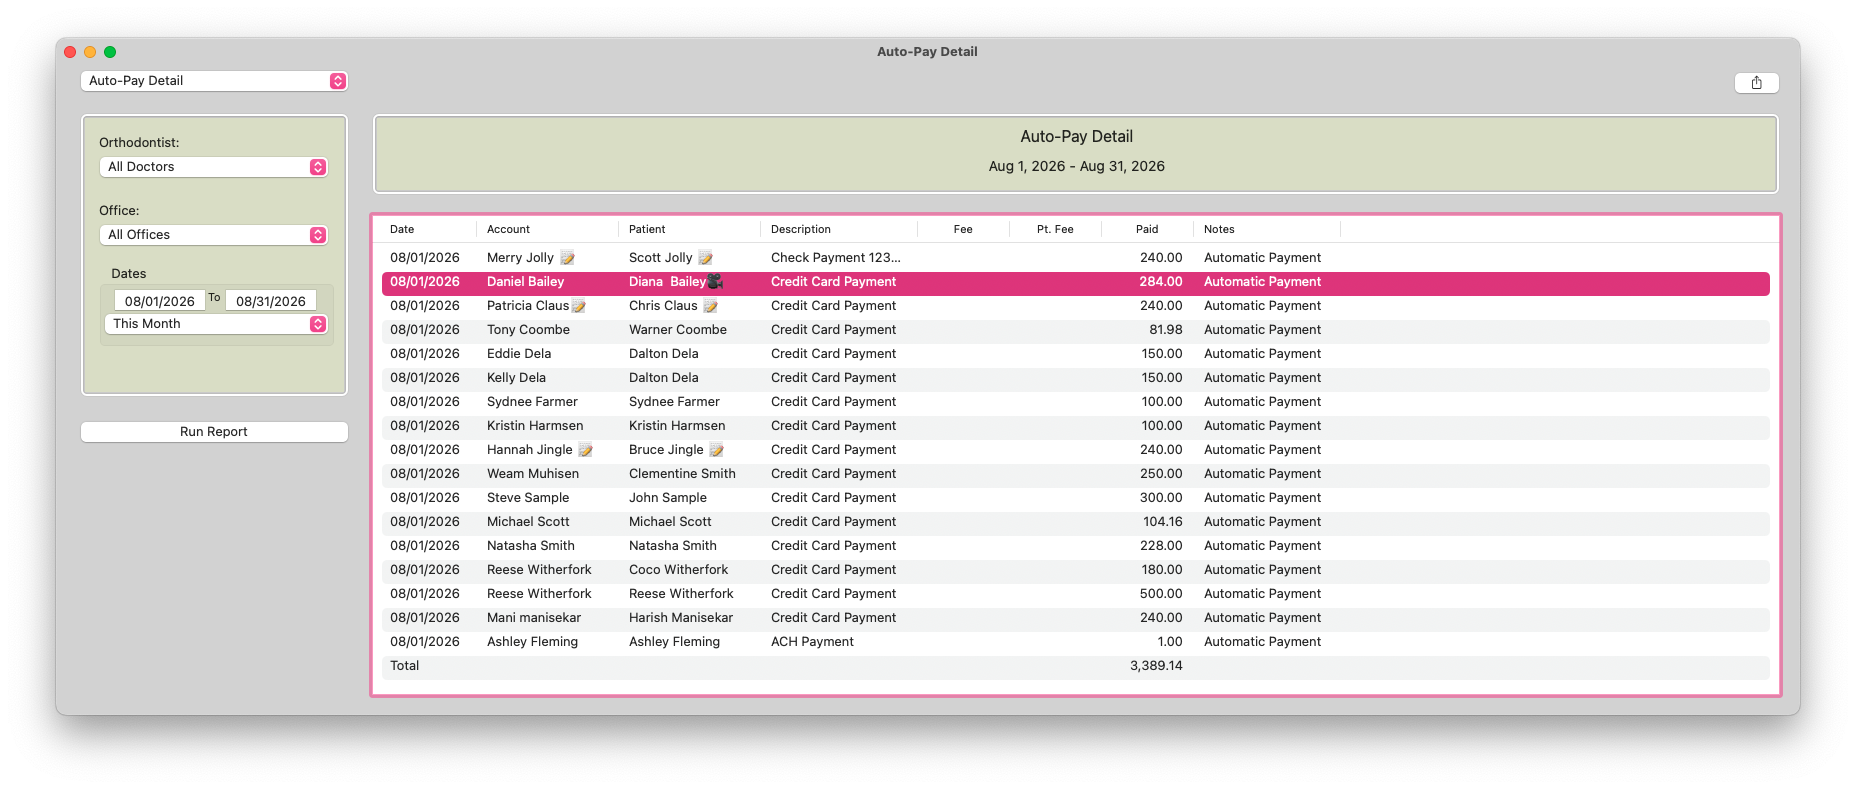Viewport: 1856px width, 789px height.
Task: Open note icon beside Chris Claus
Action: [x=710, y=306]
